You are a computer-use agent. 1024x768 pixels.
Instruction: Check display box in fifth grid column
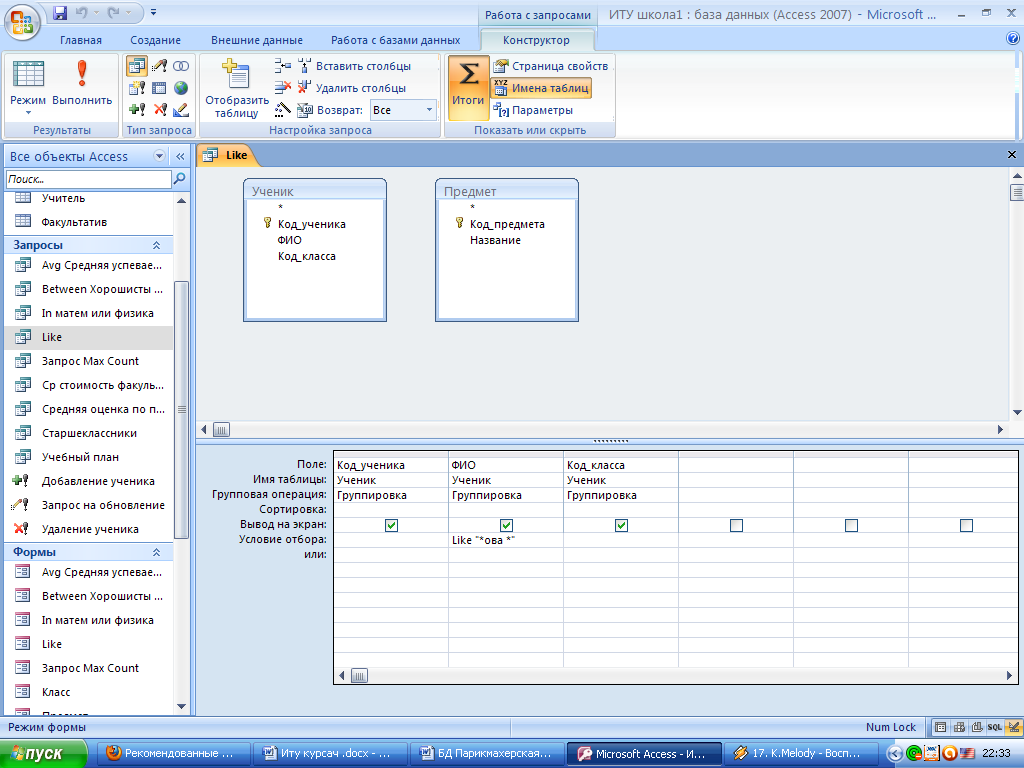pos(851,525)
